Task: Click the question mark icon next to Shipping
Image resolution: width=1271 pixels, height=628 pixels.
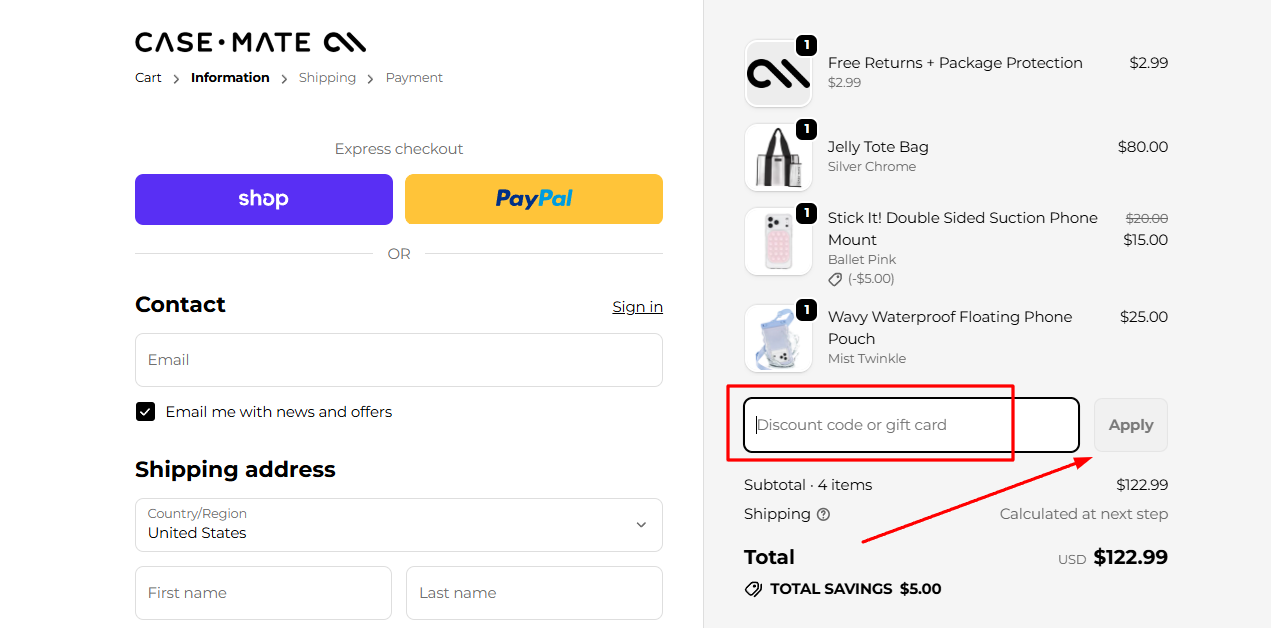Action: [822, 514]
